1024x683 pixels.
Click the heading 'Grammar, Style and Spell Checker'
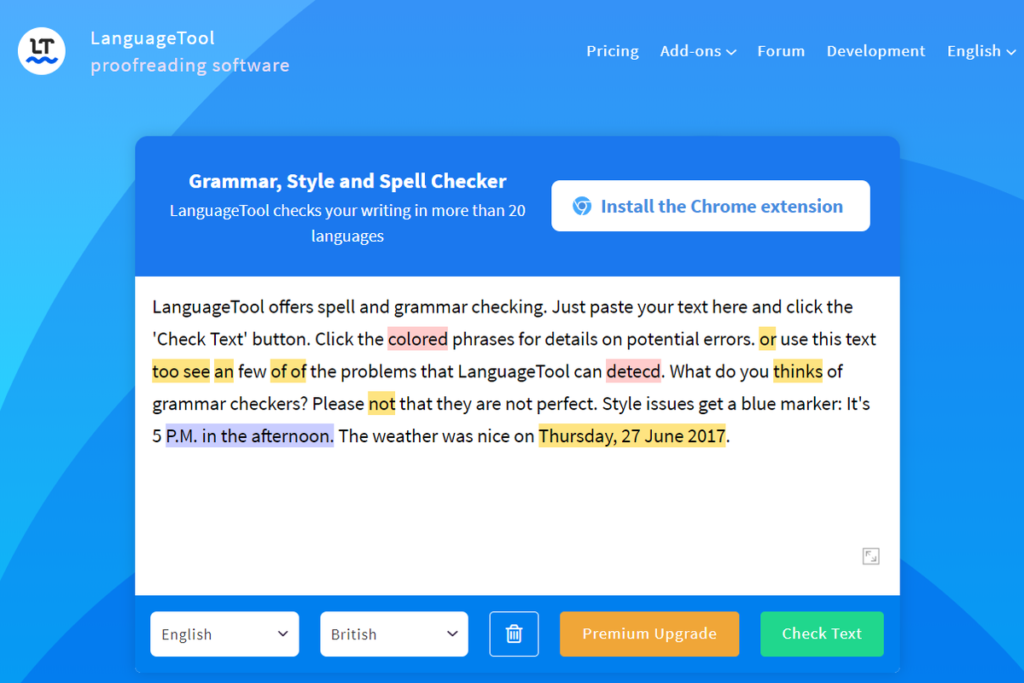[x=347, y=181]
